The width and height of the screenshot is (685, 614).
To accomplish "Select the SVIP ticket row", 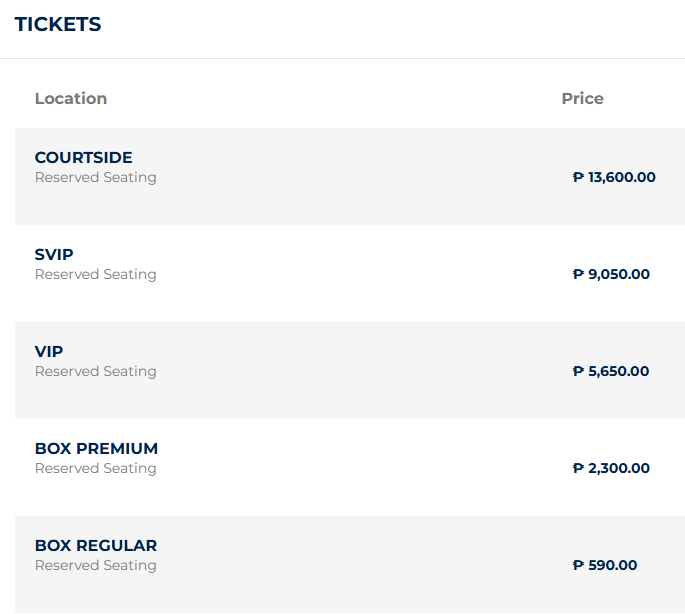I will [350, 274].
